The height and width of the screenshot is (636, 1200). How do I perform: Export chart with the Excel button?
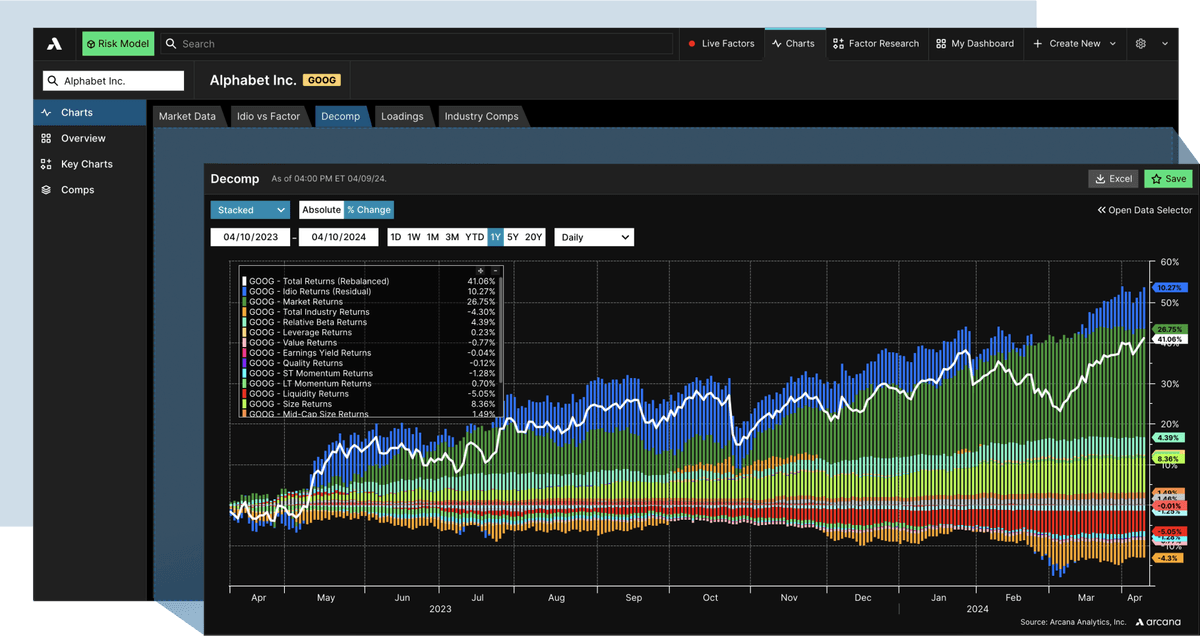1114,179
